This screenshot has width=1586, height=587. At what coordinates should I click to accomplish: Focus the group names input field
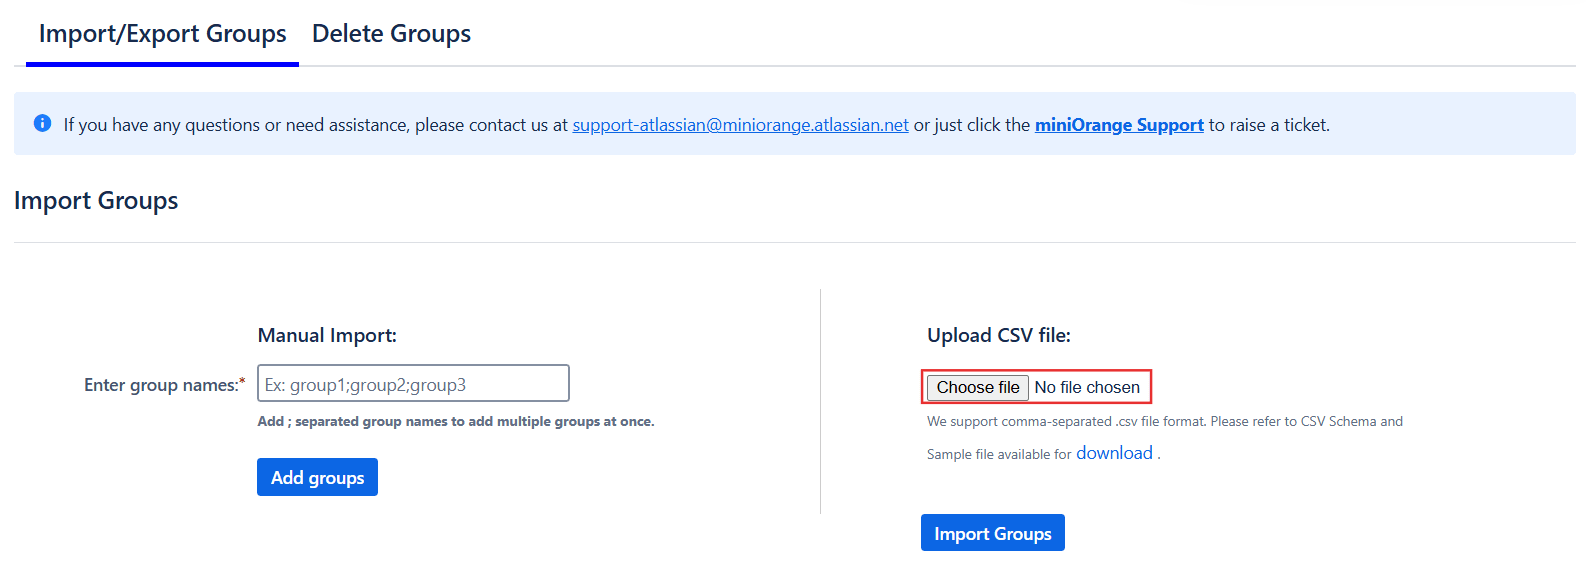point(413,384)
